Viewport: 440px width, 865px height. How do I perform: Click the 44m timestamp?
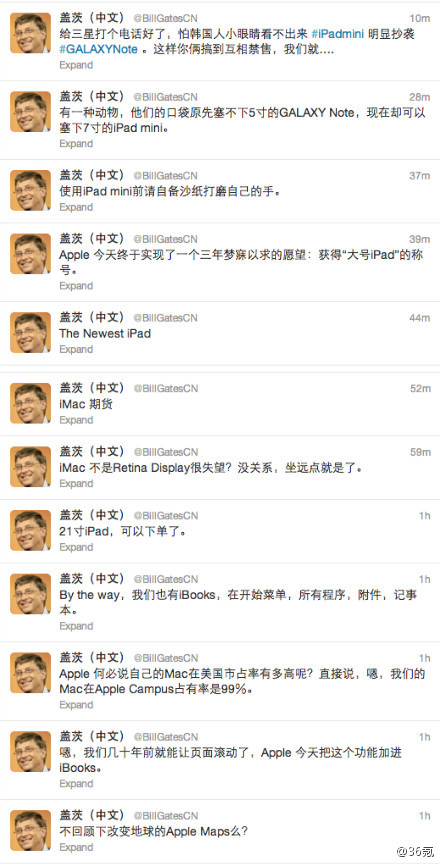[x=420, y=318]
